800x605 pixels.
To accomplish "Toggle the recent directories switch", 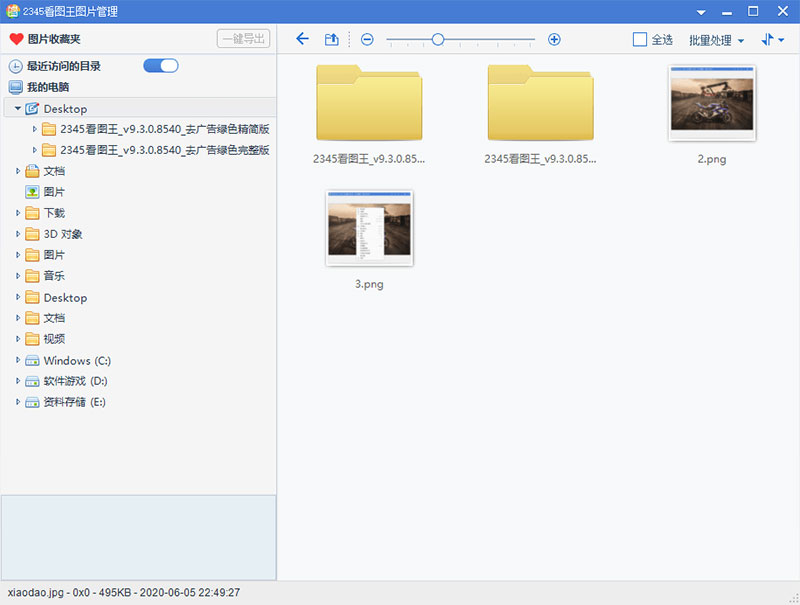I will pos(161,65).
